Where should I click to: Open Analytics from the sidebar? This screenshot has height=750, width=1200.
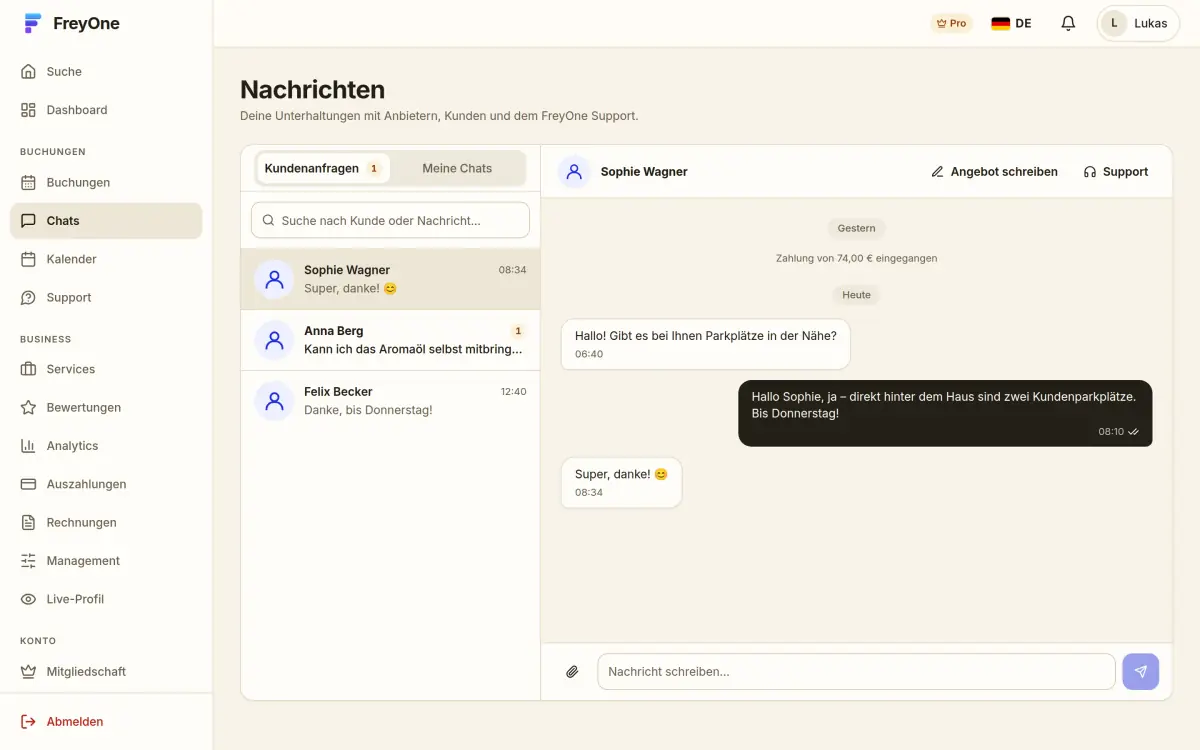pos(106,446)
